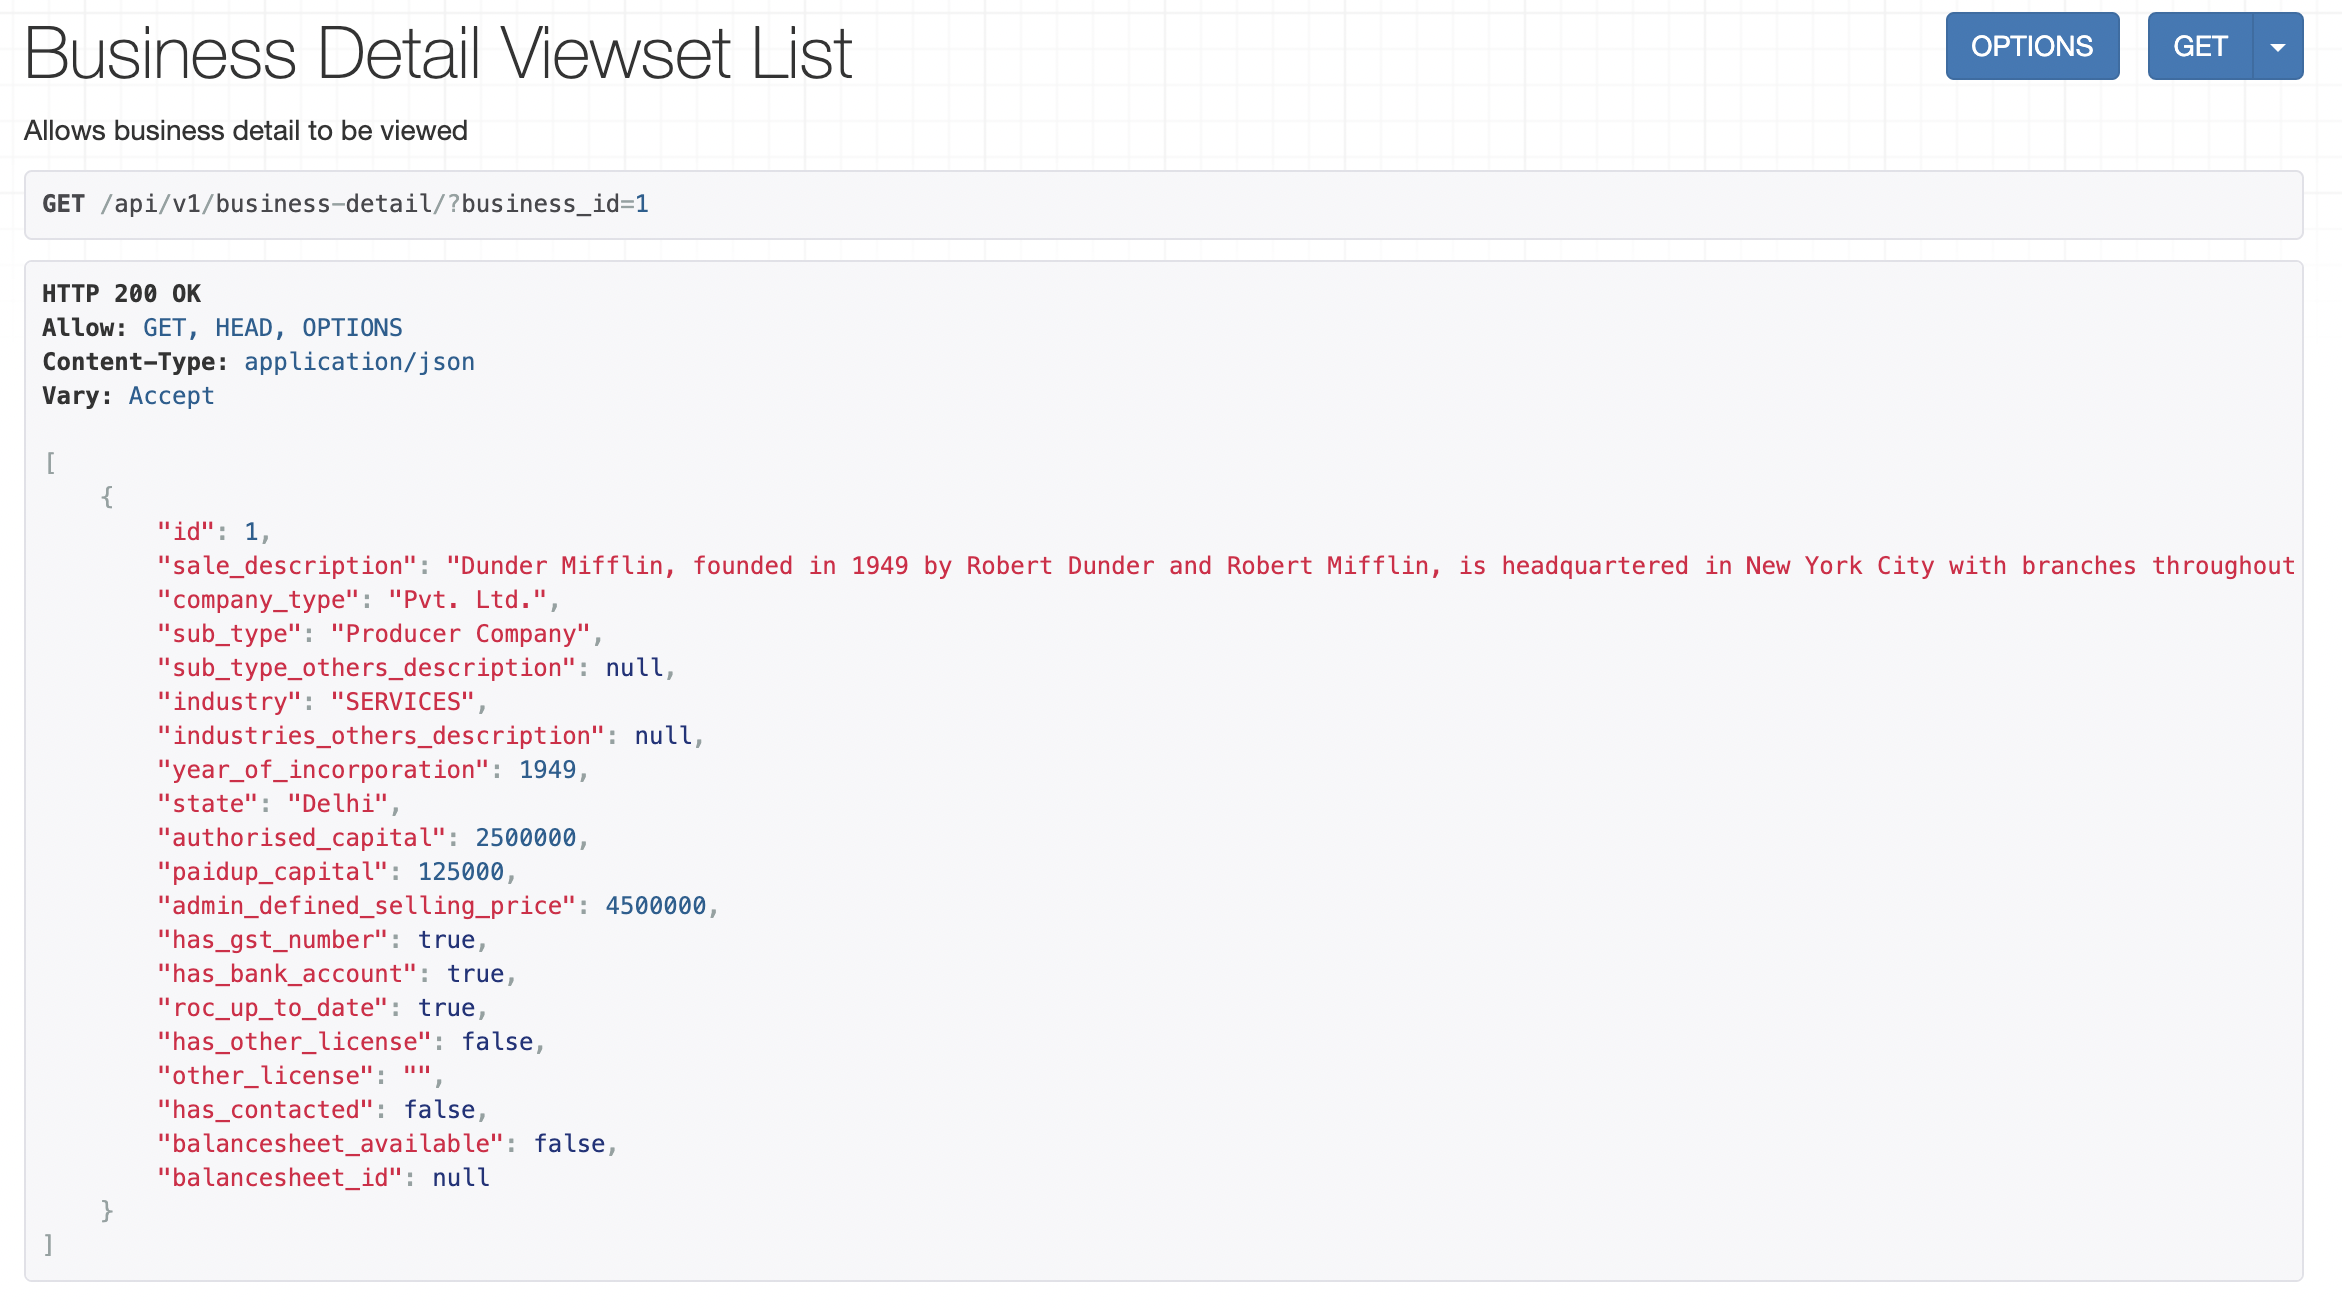Click the sale_description JSON key
This screenshot has width=2342, height=1310.
(286, 566)
